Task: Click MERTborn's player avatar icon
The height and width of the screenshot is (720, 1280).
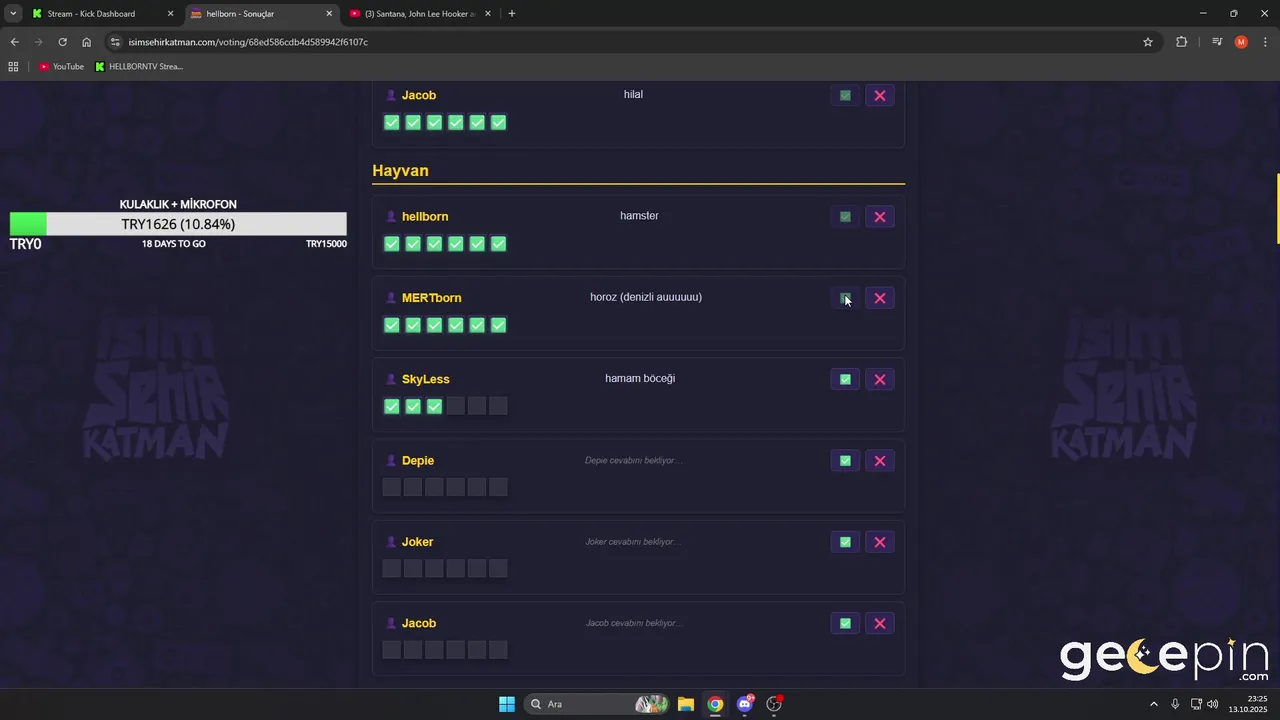Action: tap(391, 298)
